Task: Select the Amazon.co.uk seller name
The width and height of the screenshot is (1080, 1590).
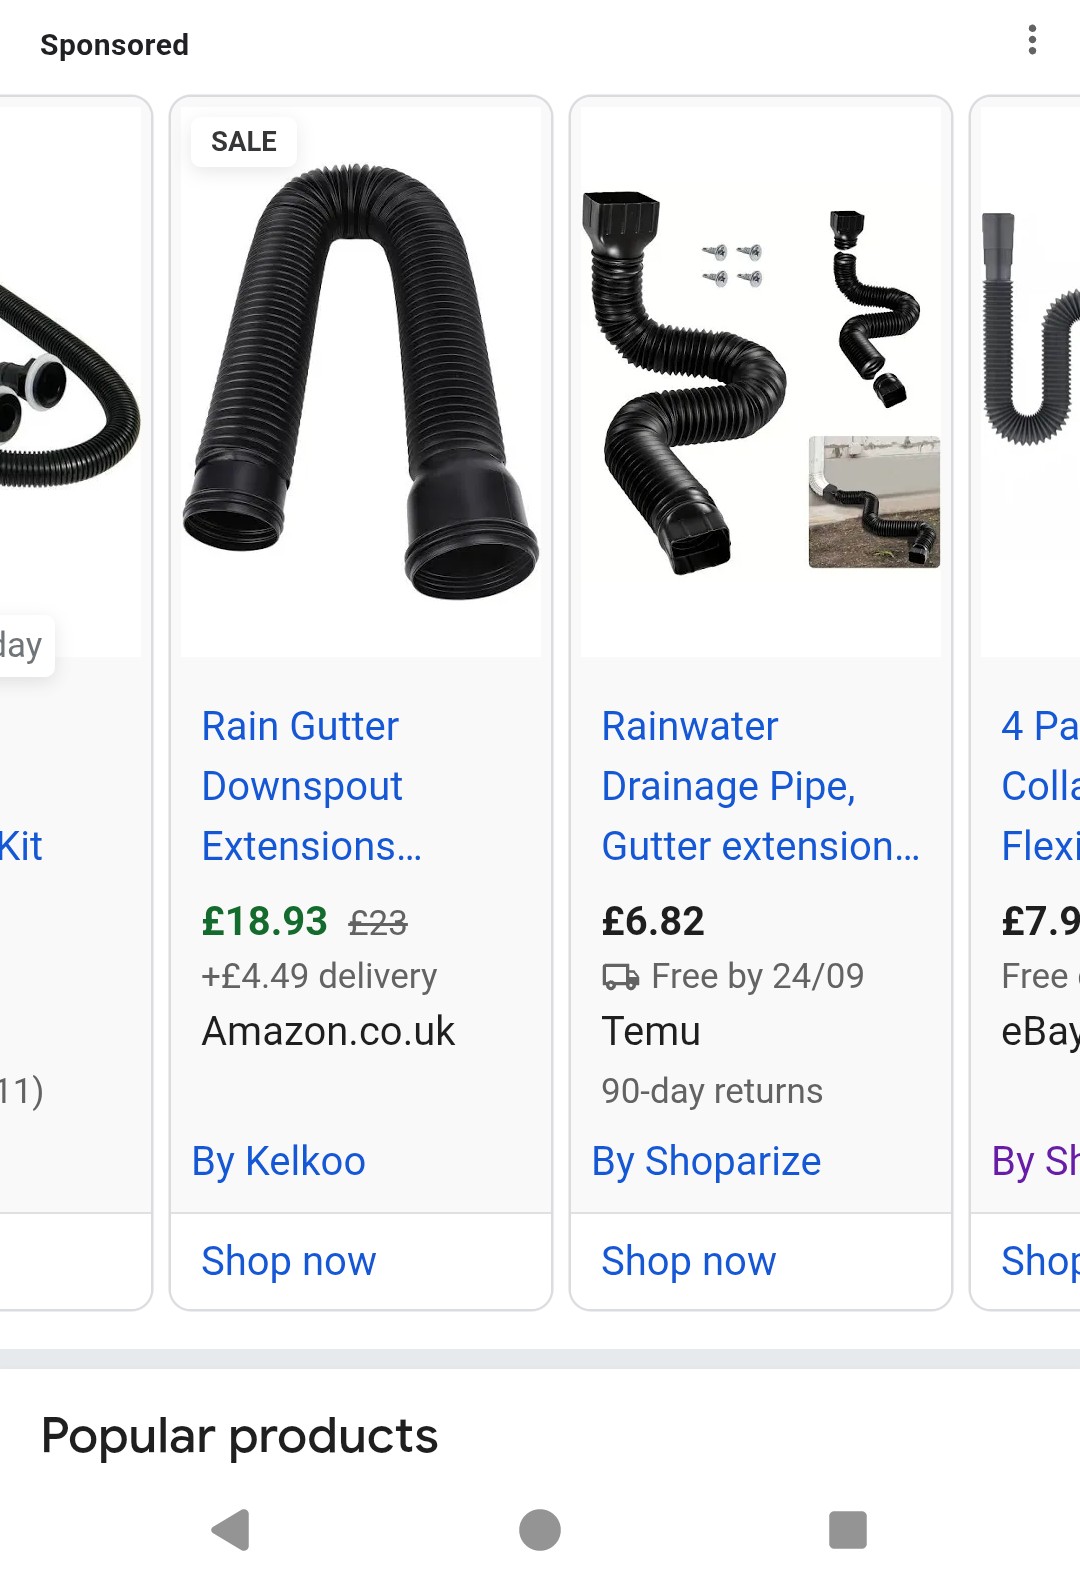Action: click(x=328, y=1031)
